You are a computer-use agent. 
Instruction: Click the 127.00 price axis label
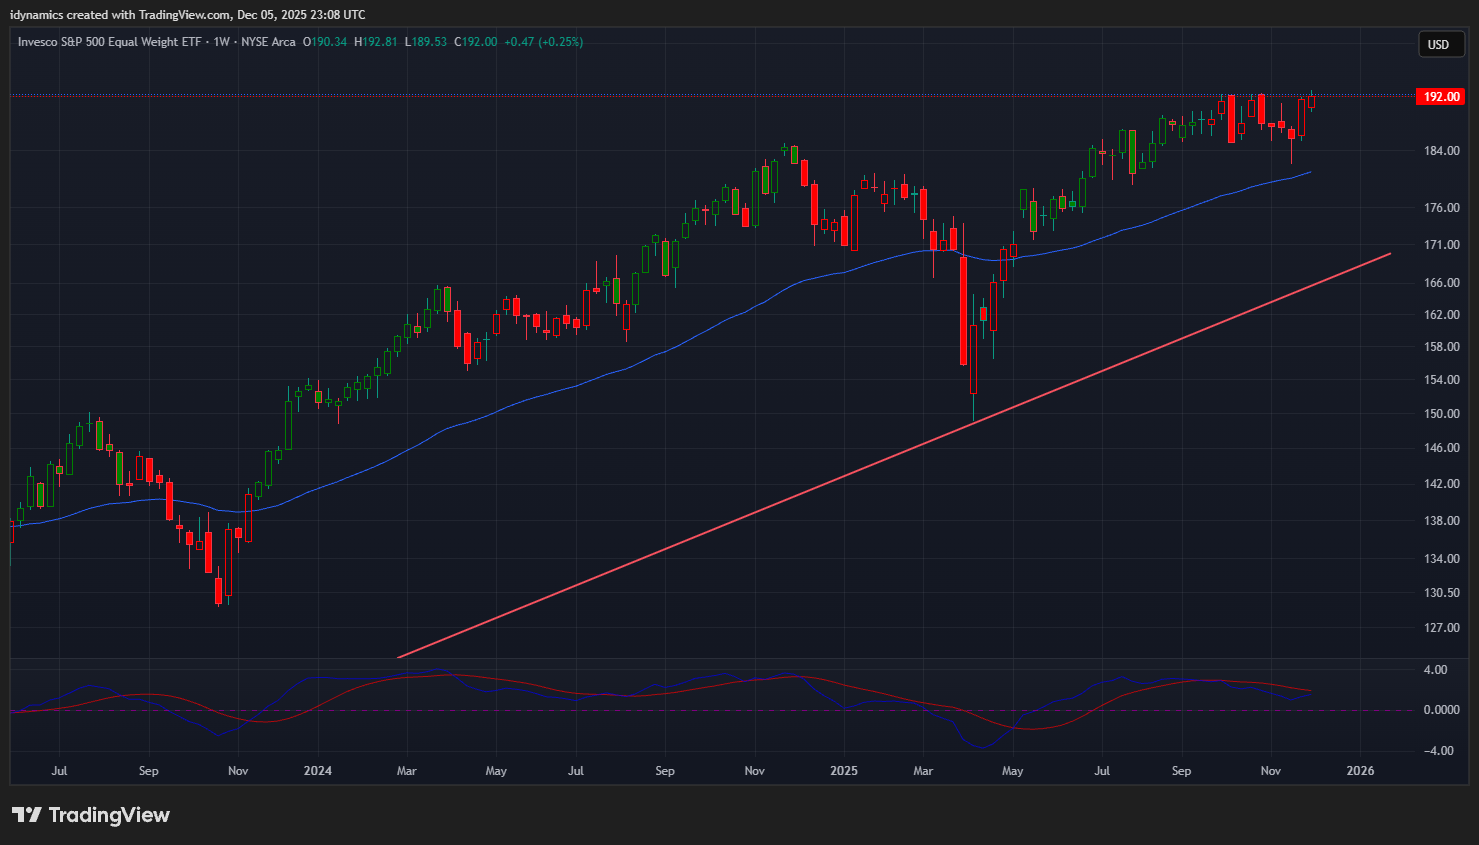pos(1441,628)
